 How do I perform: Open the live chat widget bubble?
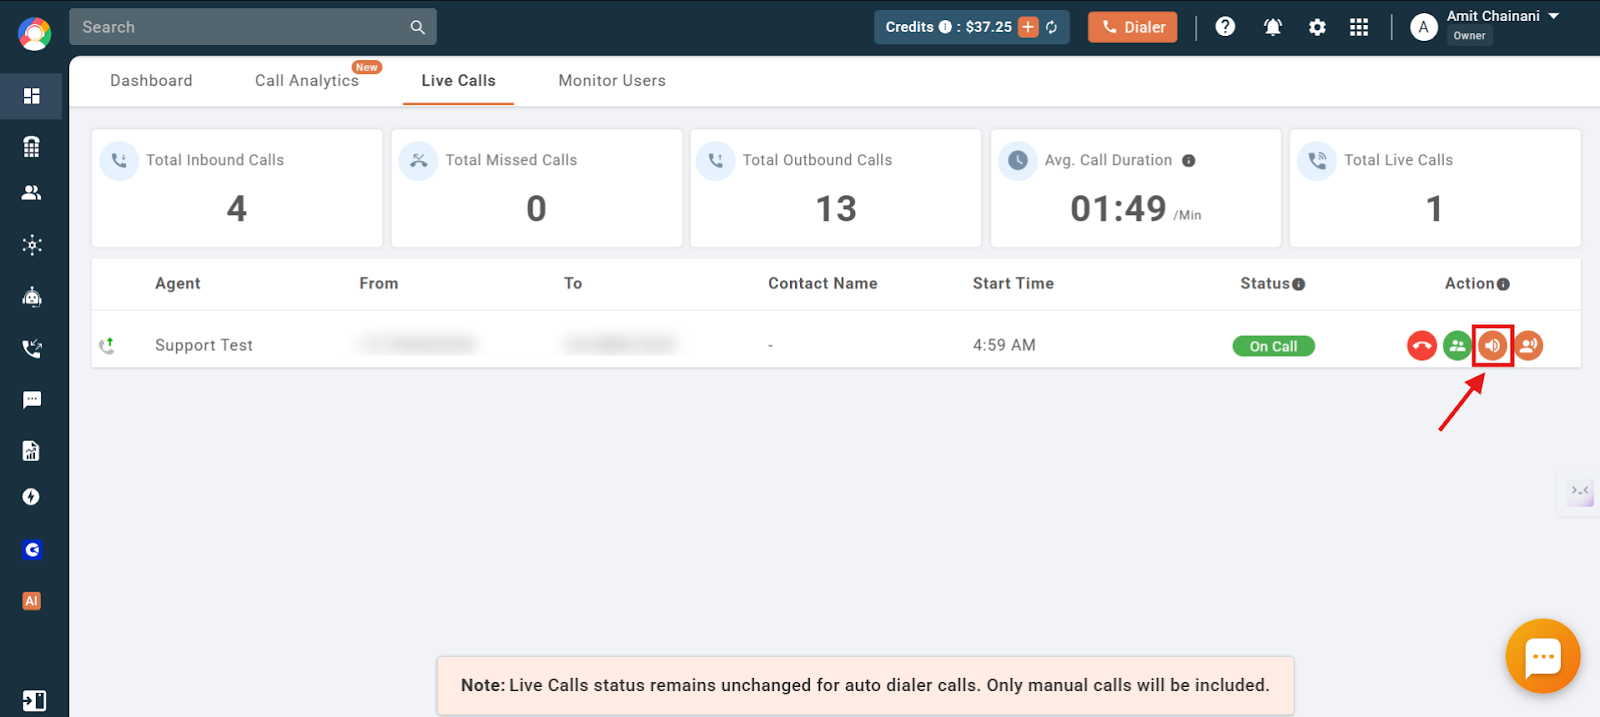pyautogui.click(x=1543, y=656)
